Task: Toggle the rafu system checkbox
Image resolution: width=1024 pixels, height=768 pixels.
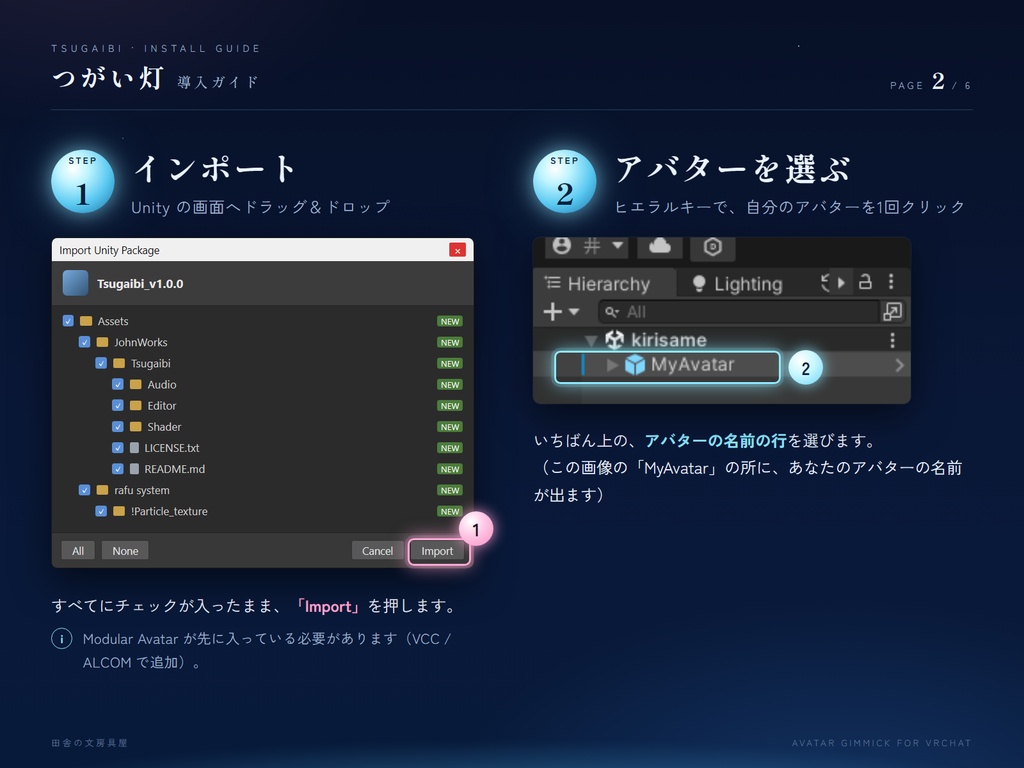Action: (x=84, y=490)
